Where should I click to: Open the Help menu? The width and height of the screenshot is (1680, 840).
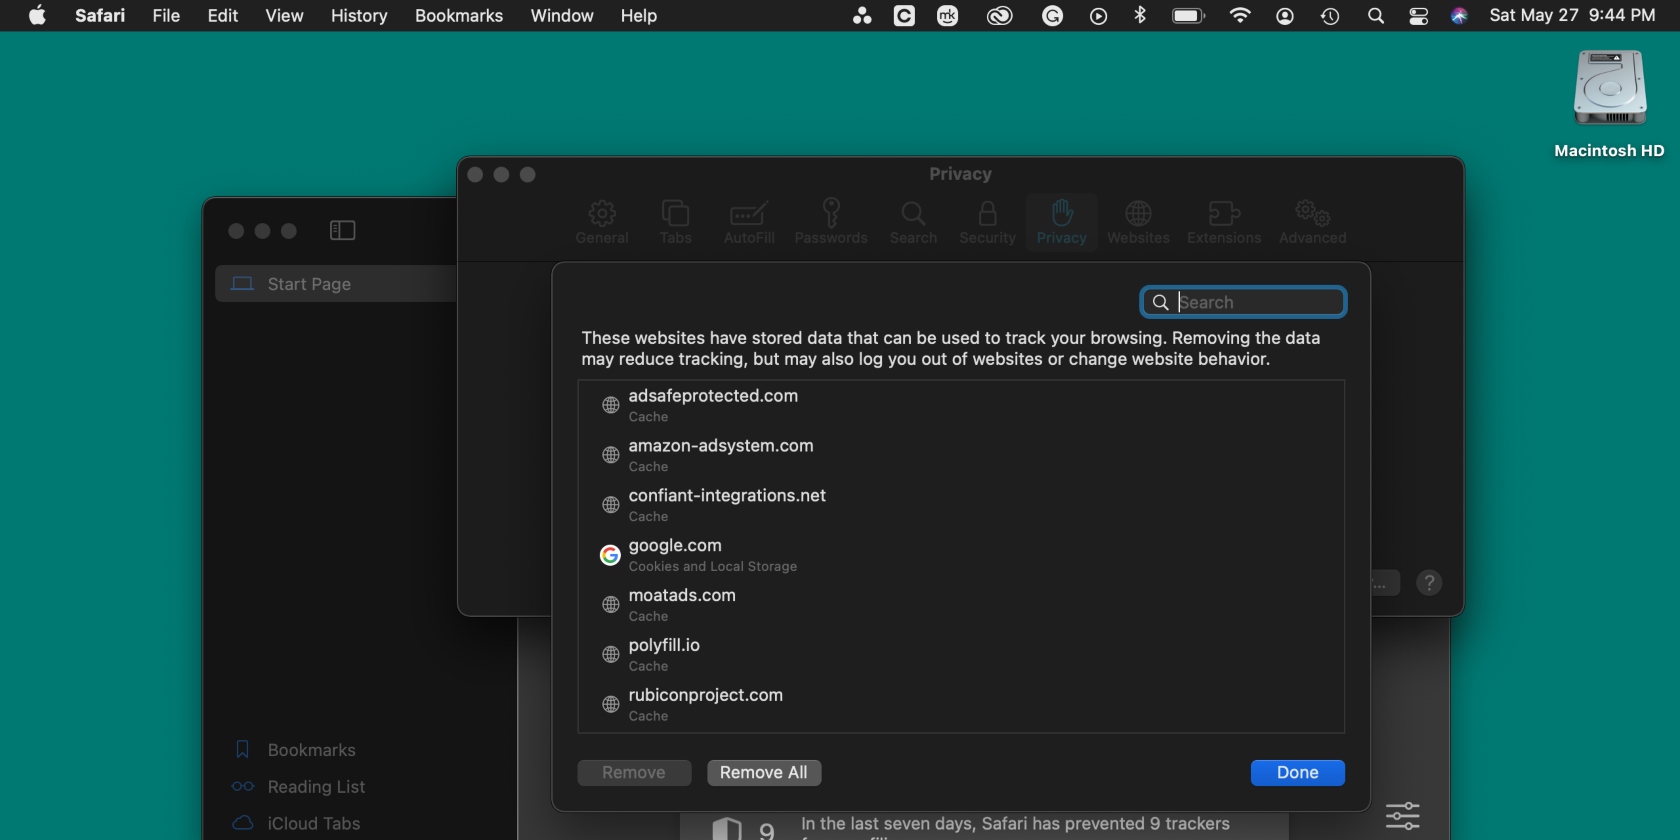[639, 16]
